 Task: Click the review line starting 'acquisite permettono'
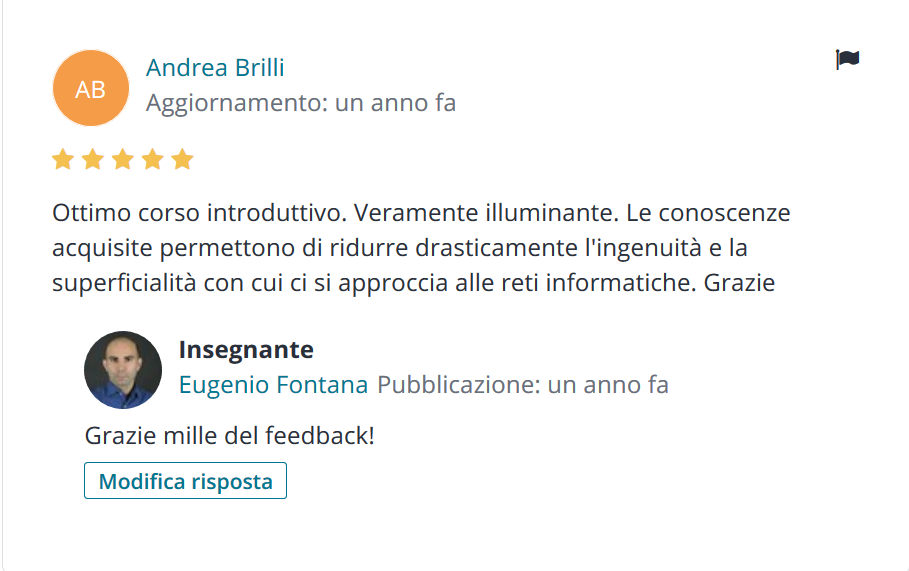click(400, 248)
